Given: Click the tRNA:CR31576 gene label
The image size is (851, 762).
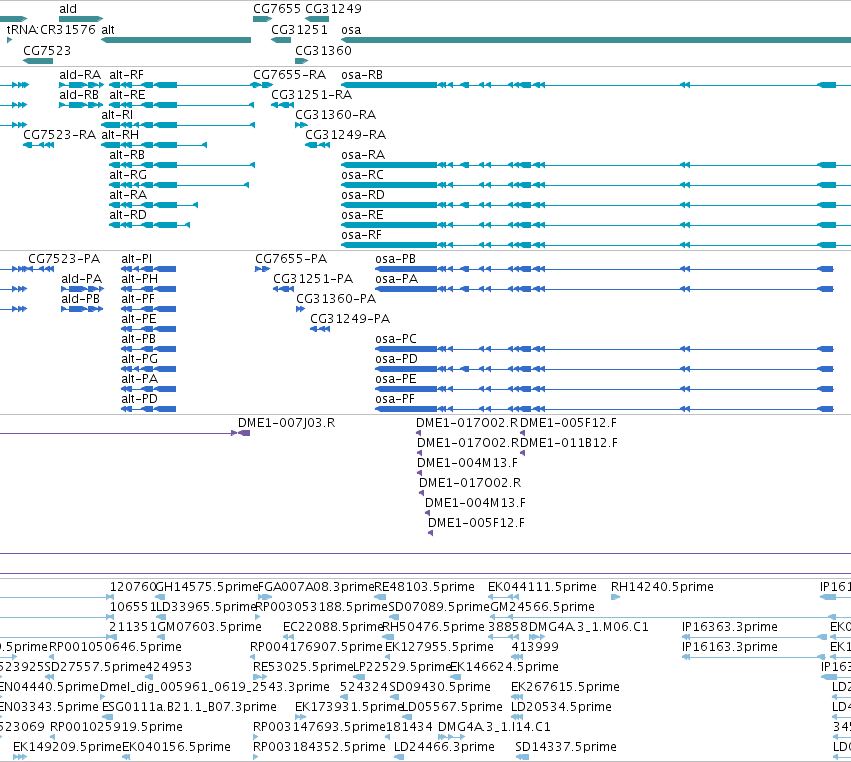Looking at the screenshot, I should 51,29.
